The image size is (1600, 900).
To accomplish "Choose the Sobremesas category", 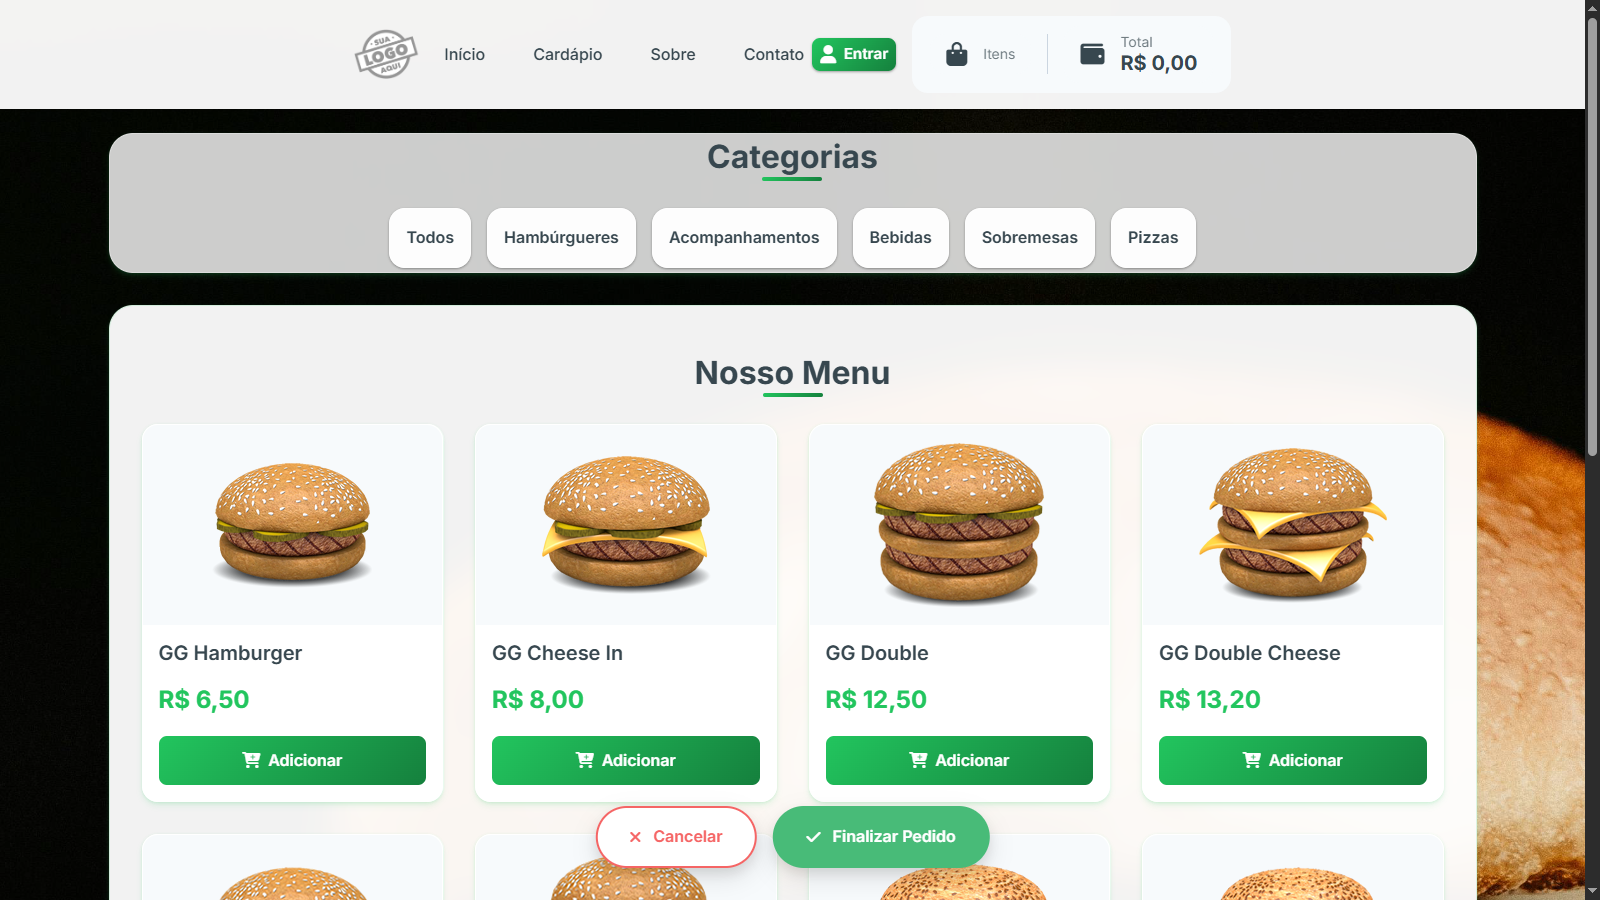I will [x=1030, y=238].
